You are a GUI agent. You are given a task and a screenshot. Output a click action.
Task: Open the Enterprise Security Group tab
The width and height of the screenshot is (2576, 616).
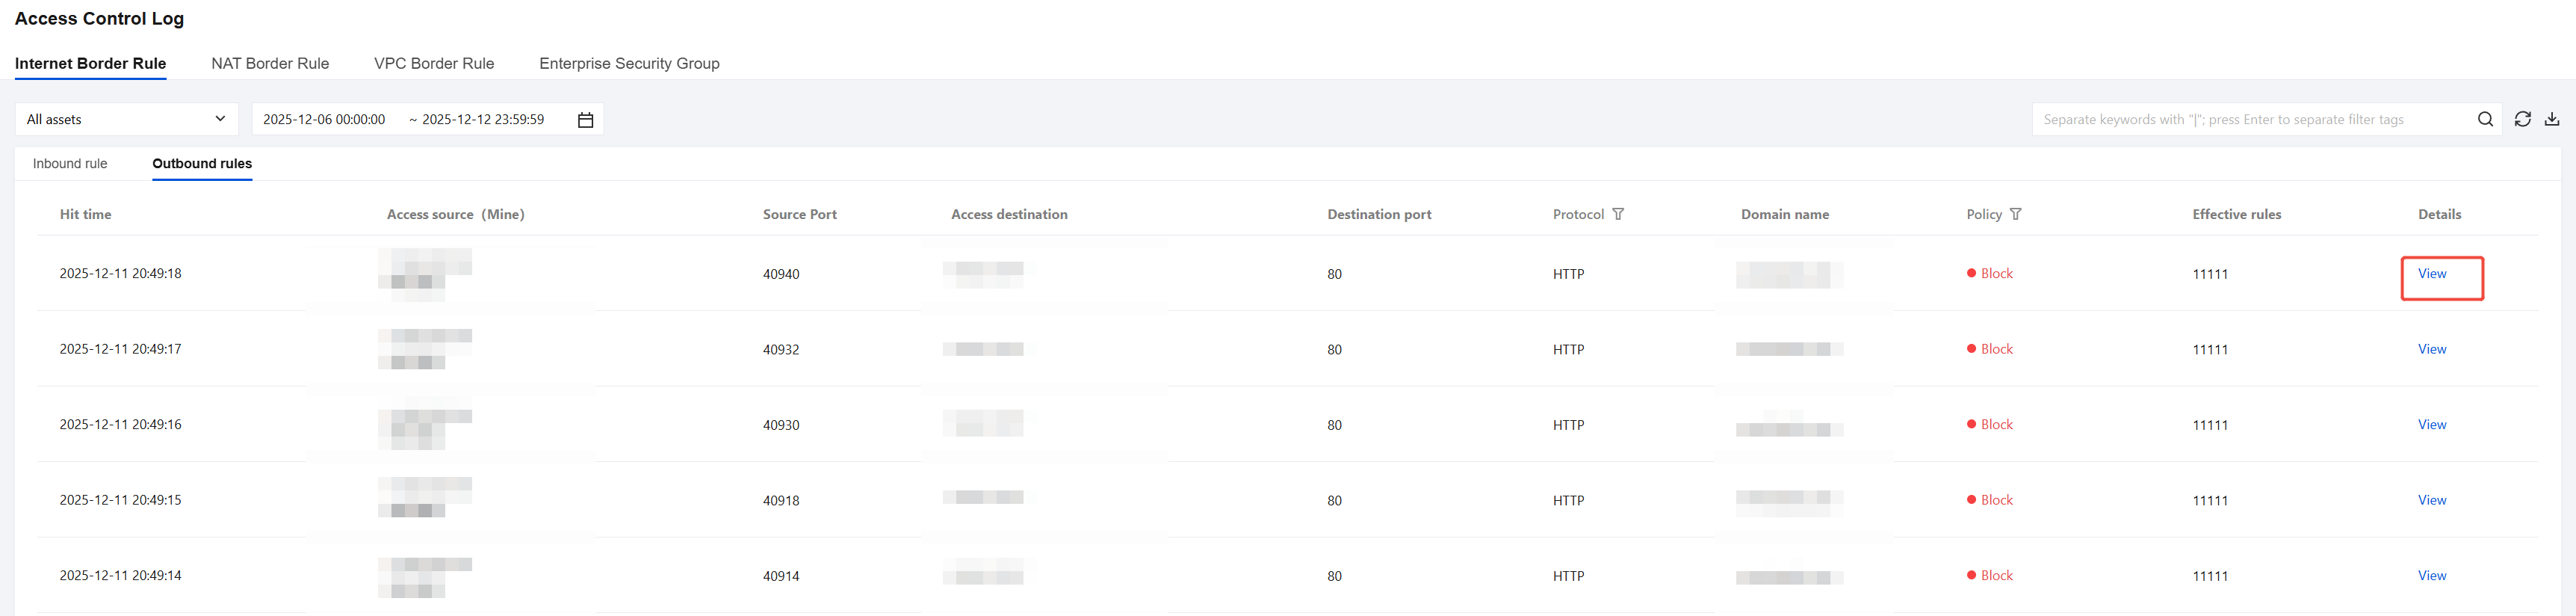tap(629, 63)
